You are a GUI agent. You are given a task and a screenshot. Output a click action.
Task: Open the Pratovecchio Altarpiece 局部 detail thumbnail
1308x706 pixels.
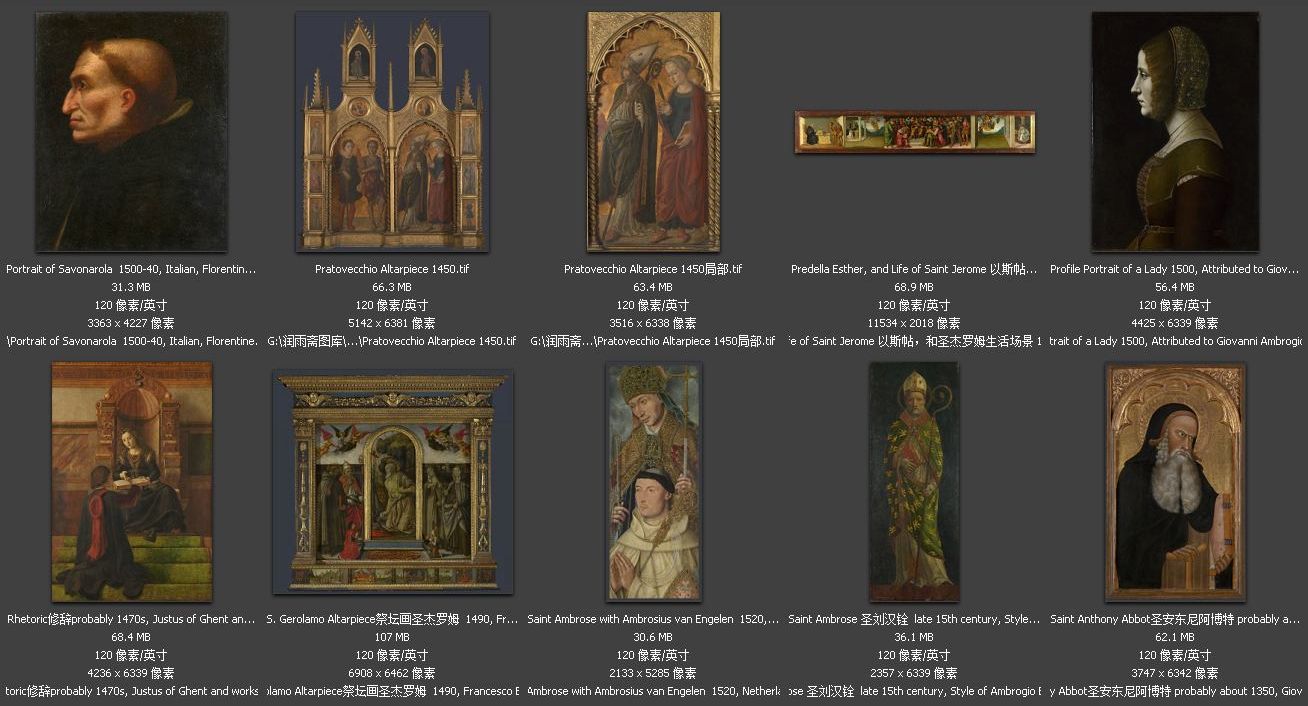[653, 132]
